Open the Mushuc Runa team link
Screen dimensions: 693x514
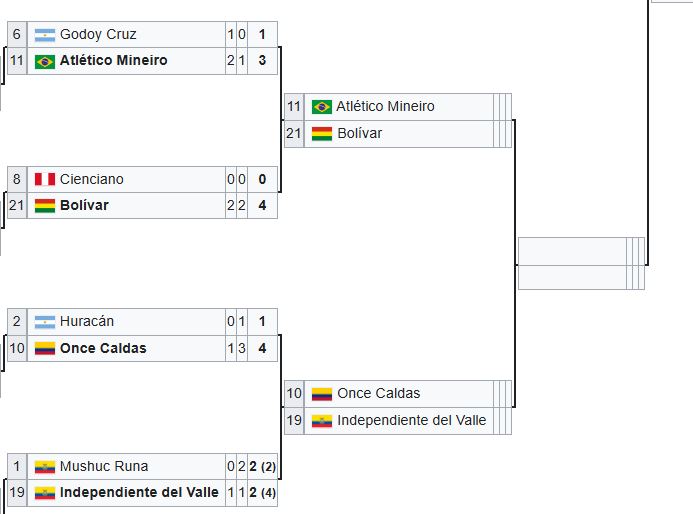tap(104, 467)
